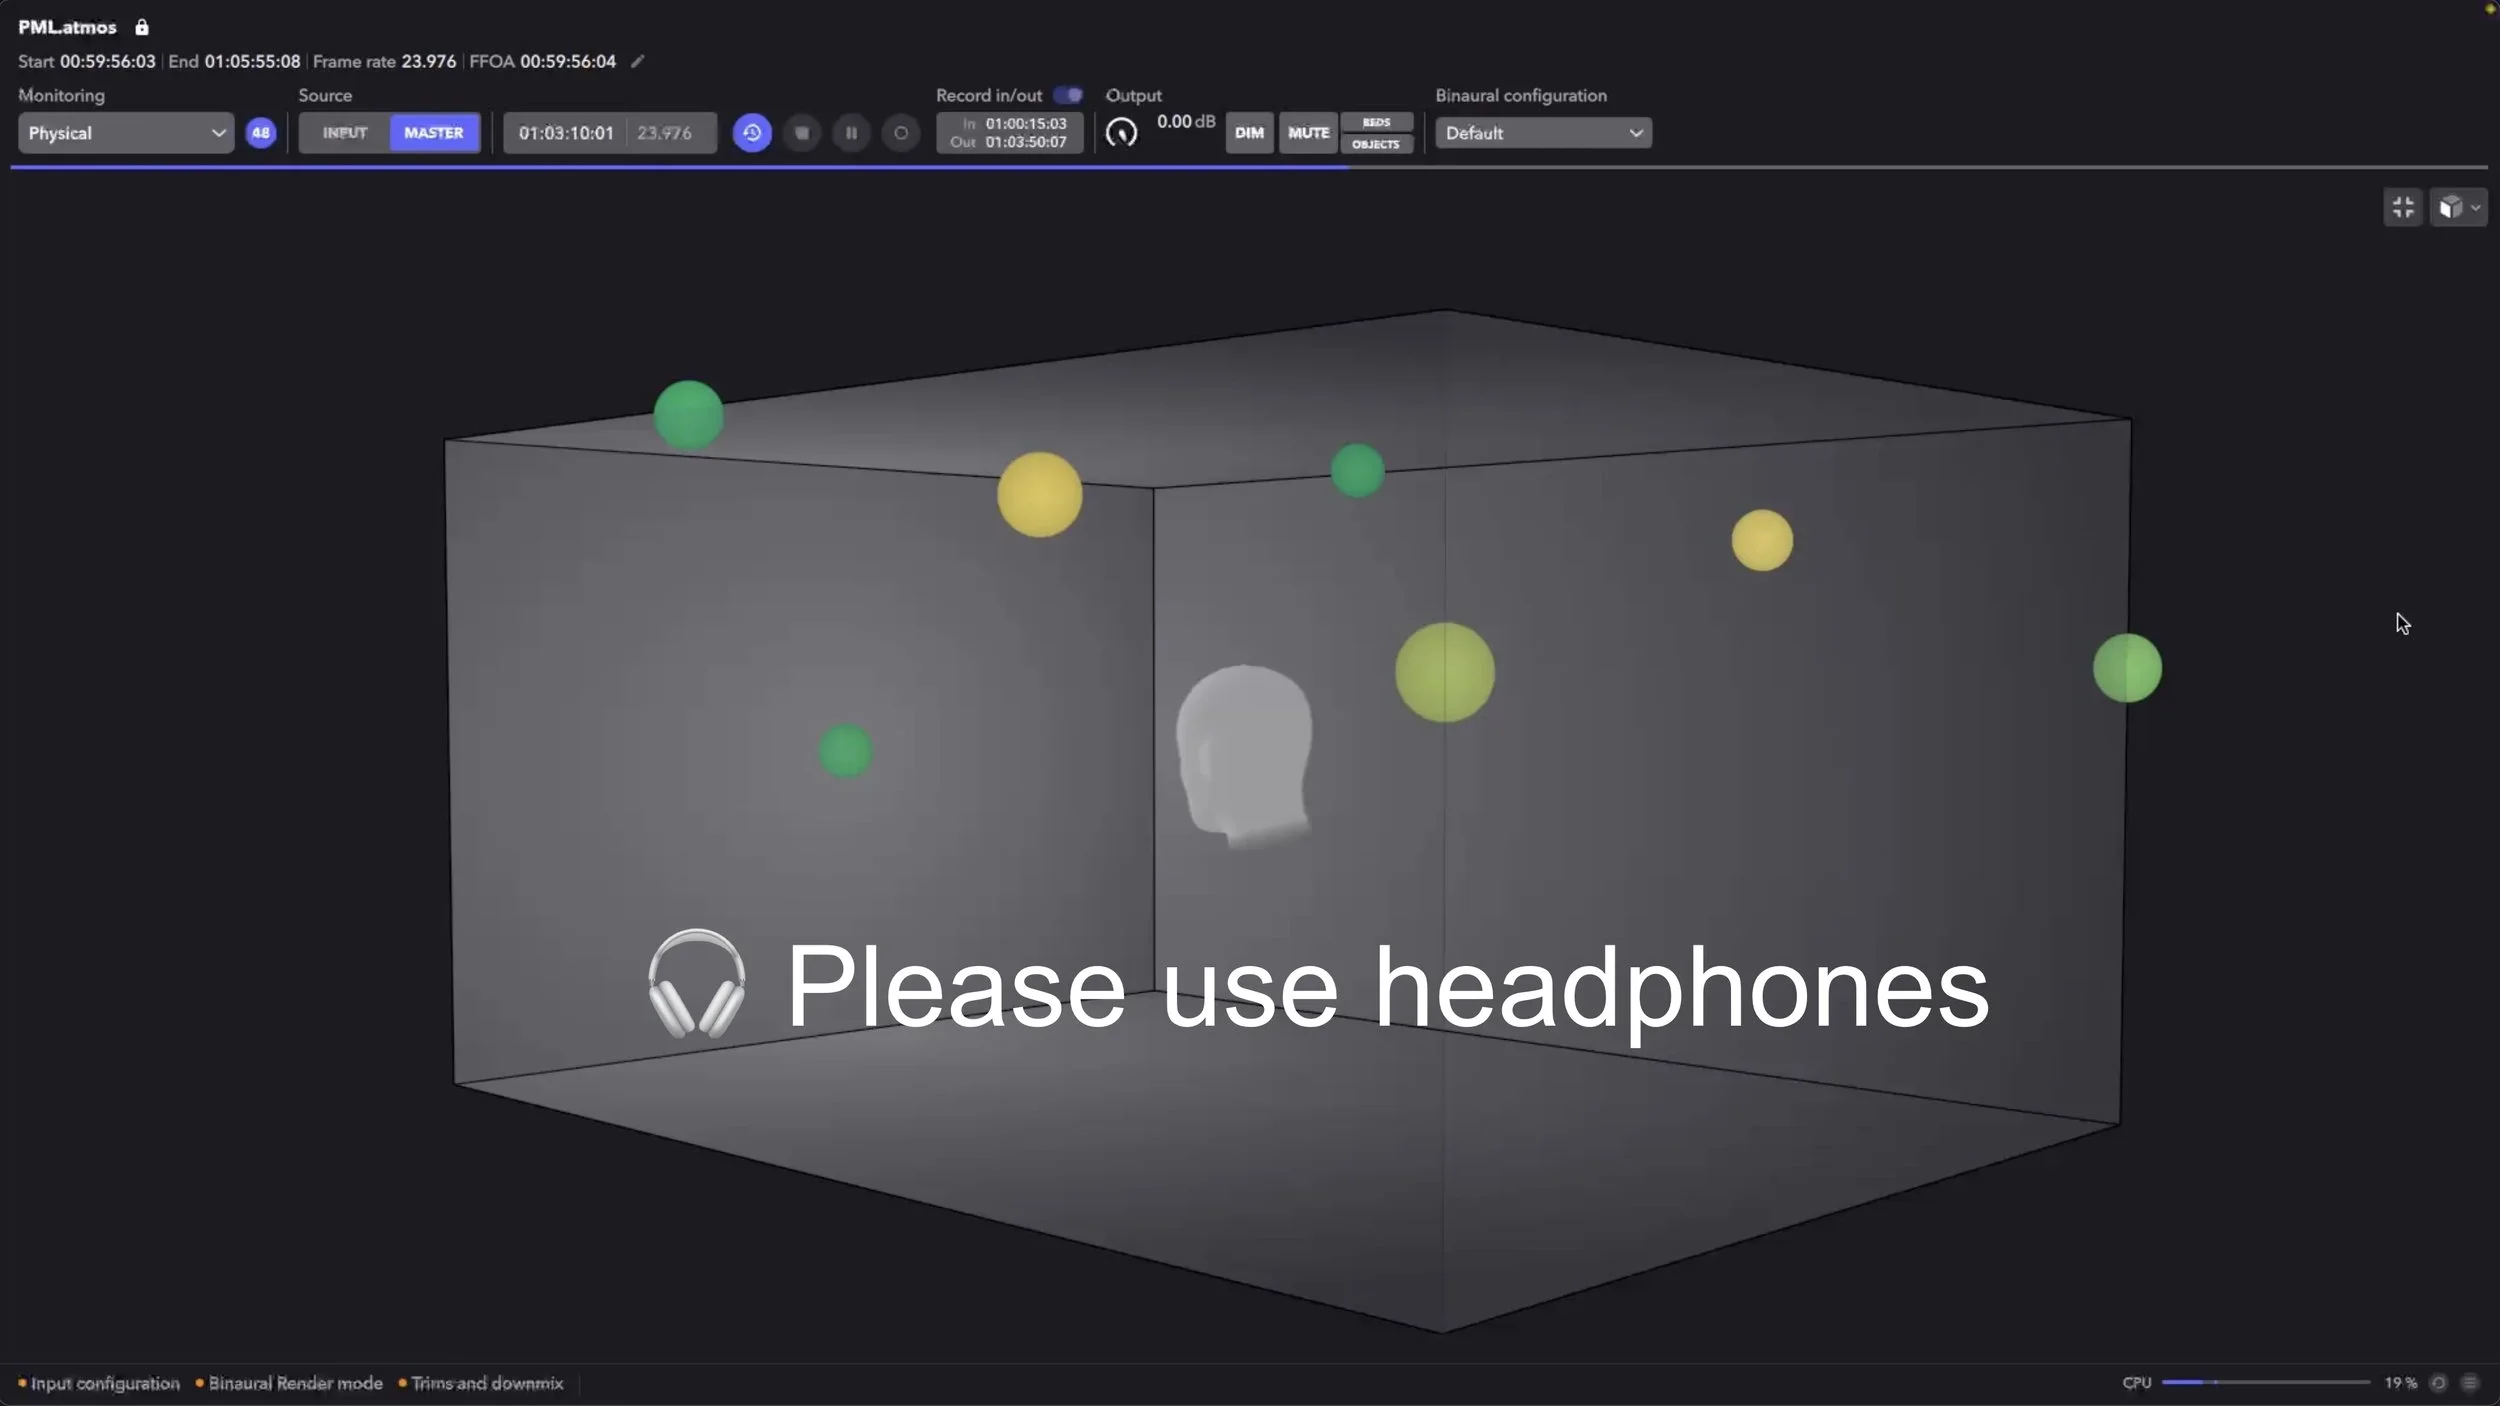
Task: Click the lock icon next to PML.atmos
Action: coord(142,27)
